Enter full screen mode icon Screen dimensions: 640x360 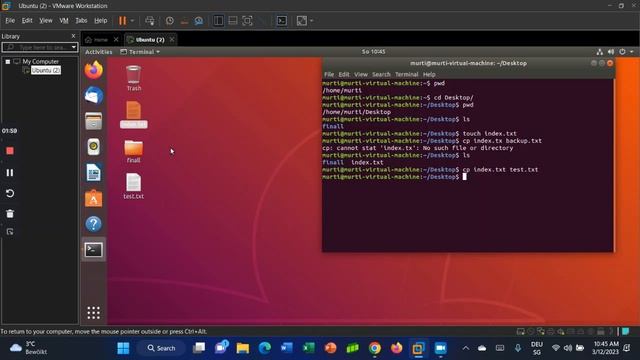pos(247,21)
